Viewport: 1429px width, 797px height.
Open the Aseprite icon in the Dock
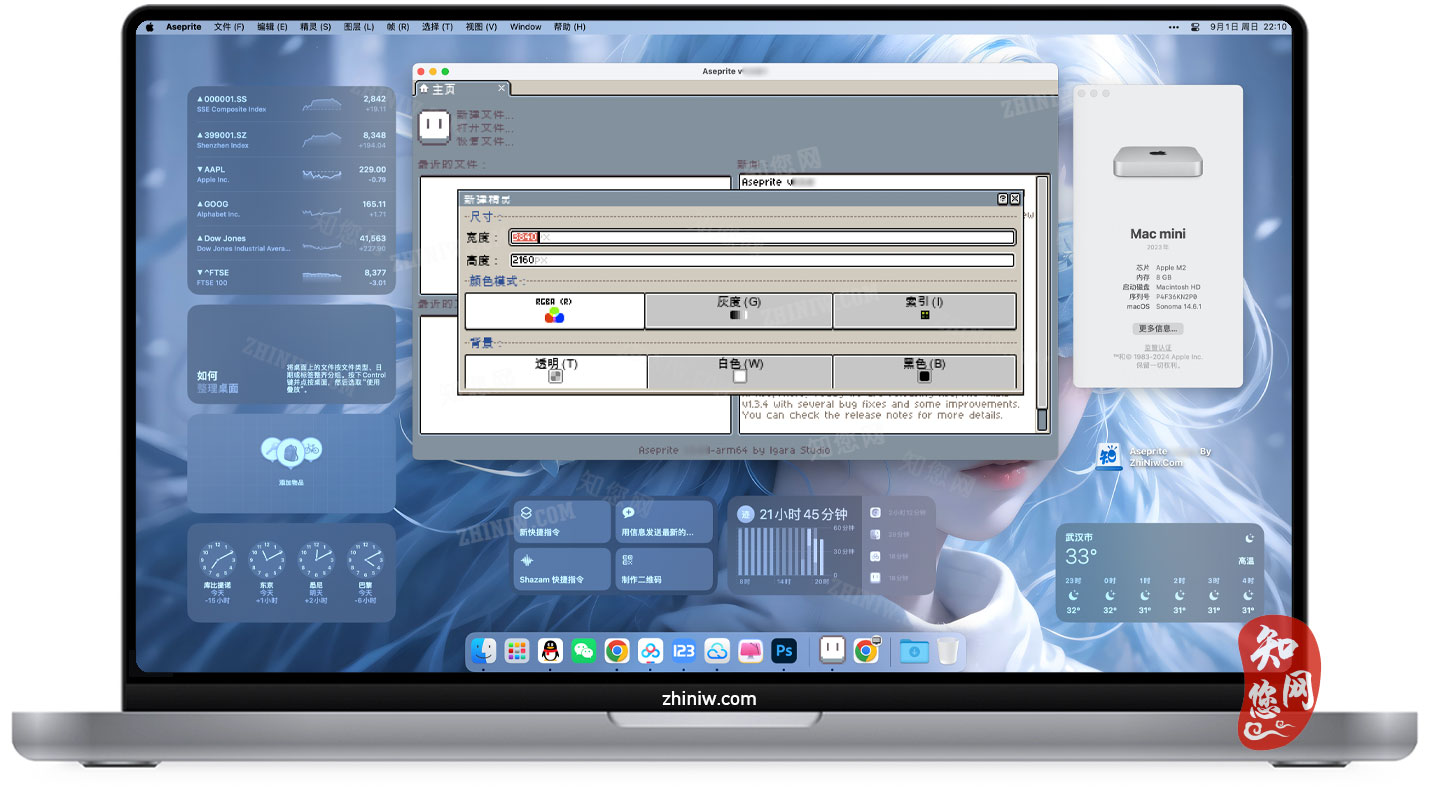[x=832, y=651]
